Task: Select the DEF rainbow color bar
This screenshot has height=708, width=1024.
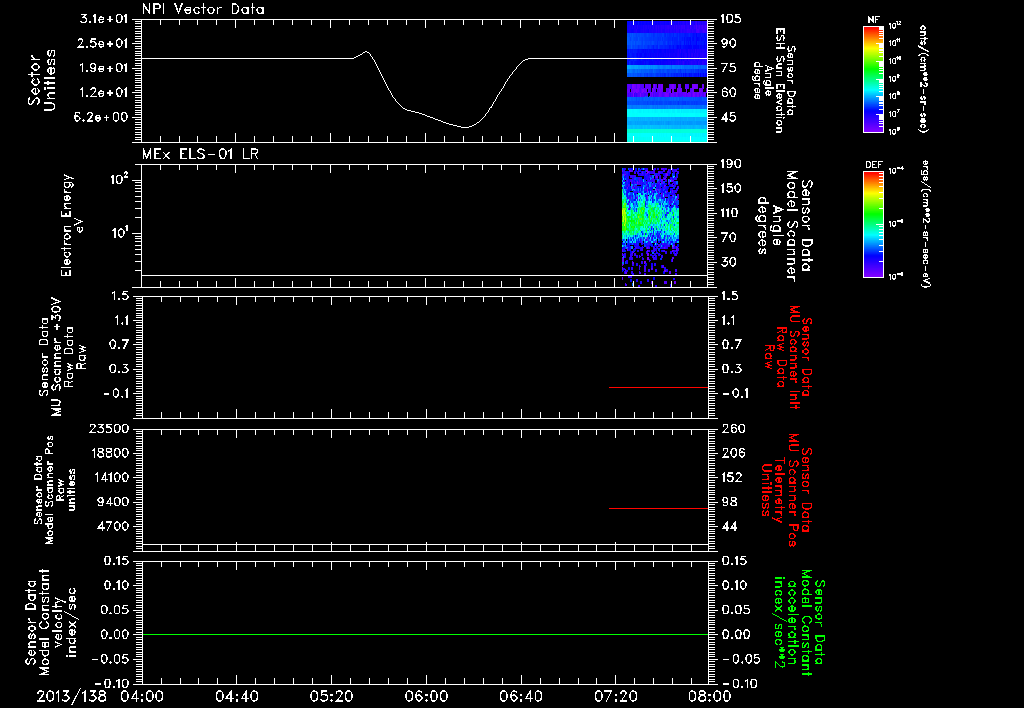Action: click(x=873, y=224)
